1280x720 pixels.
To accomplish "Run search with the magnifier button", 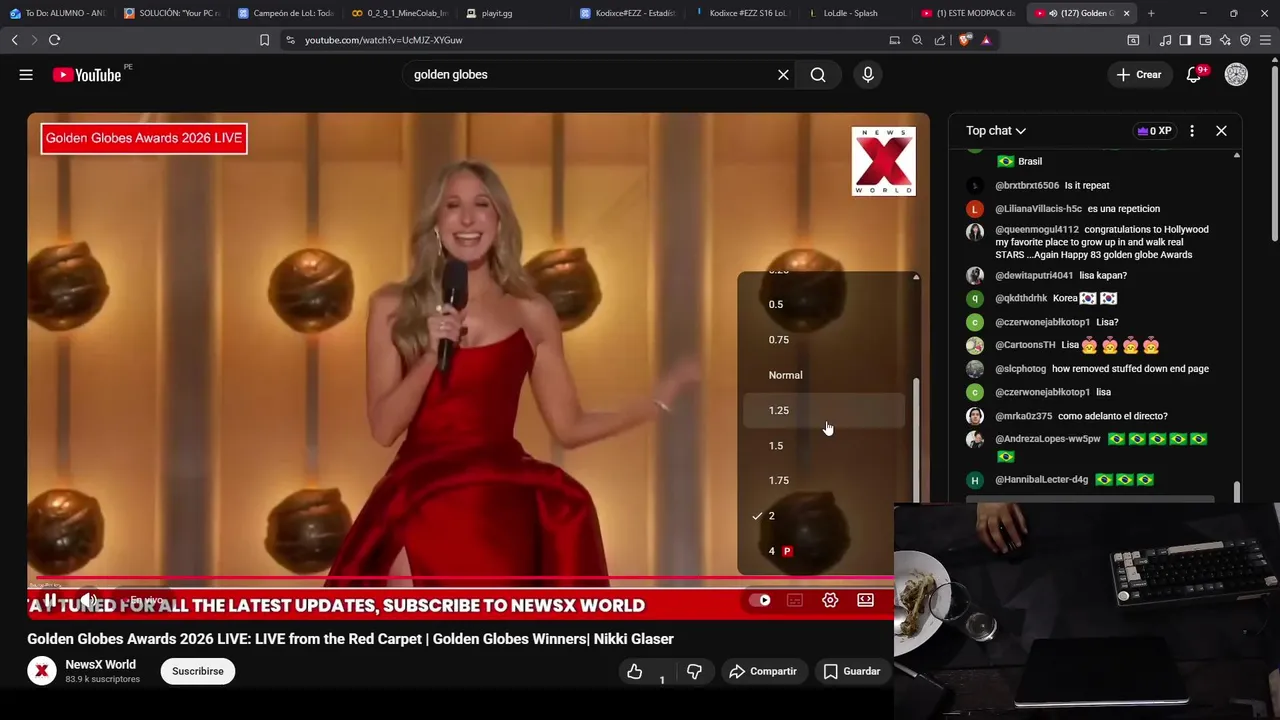I will (x=818, y=75).
